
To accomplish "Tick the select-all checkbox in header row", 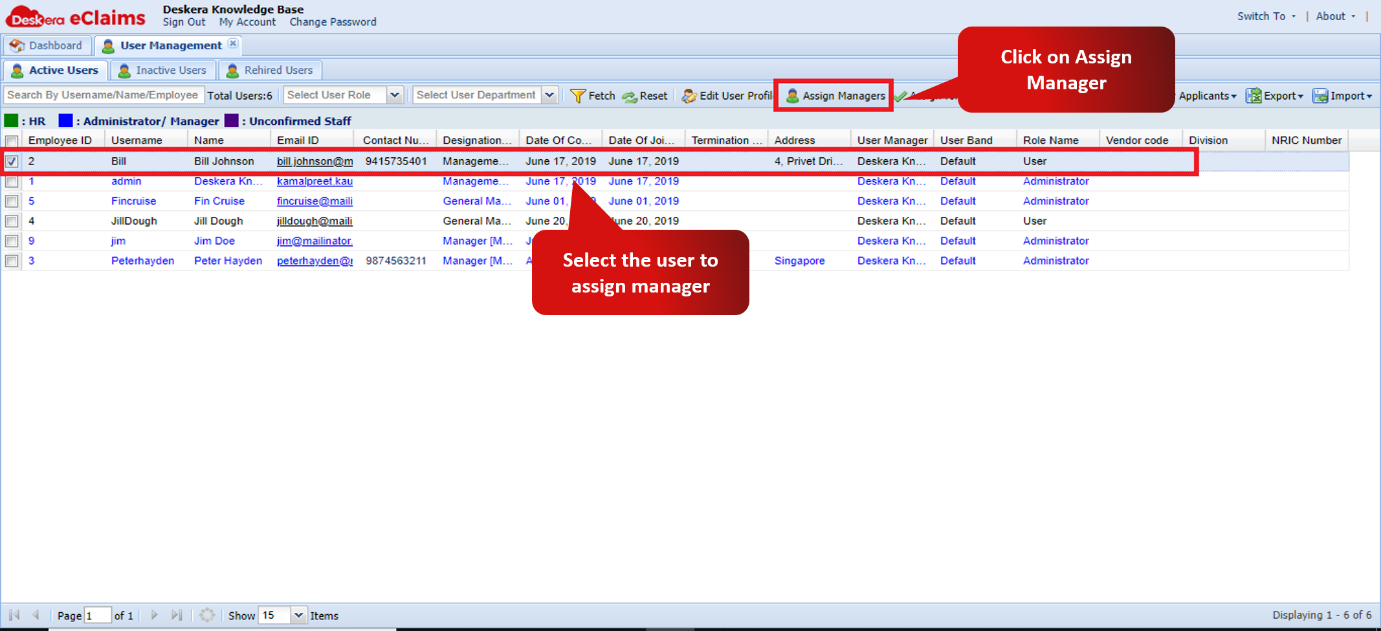I will click(x=11, y=140).
